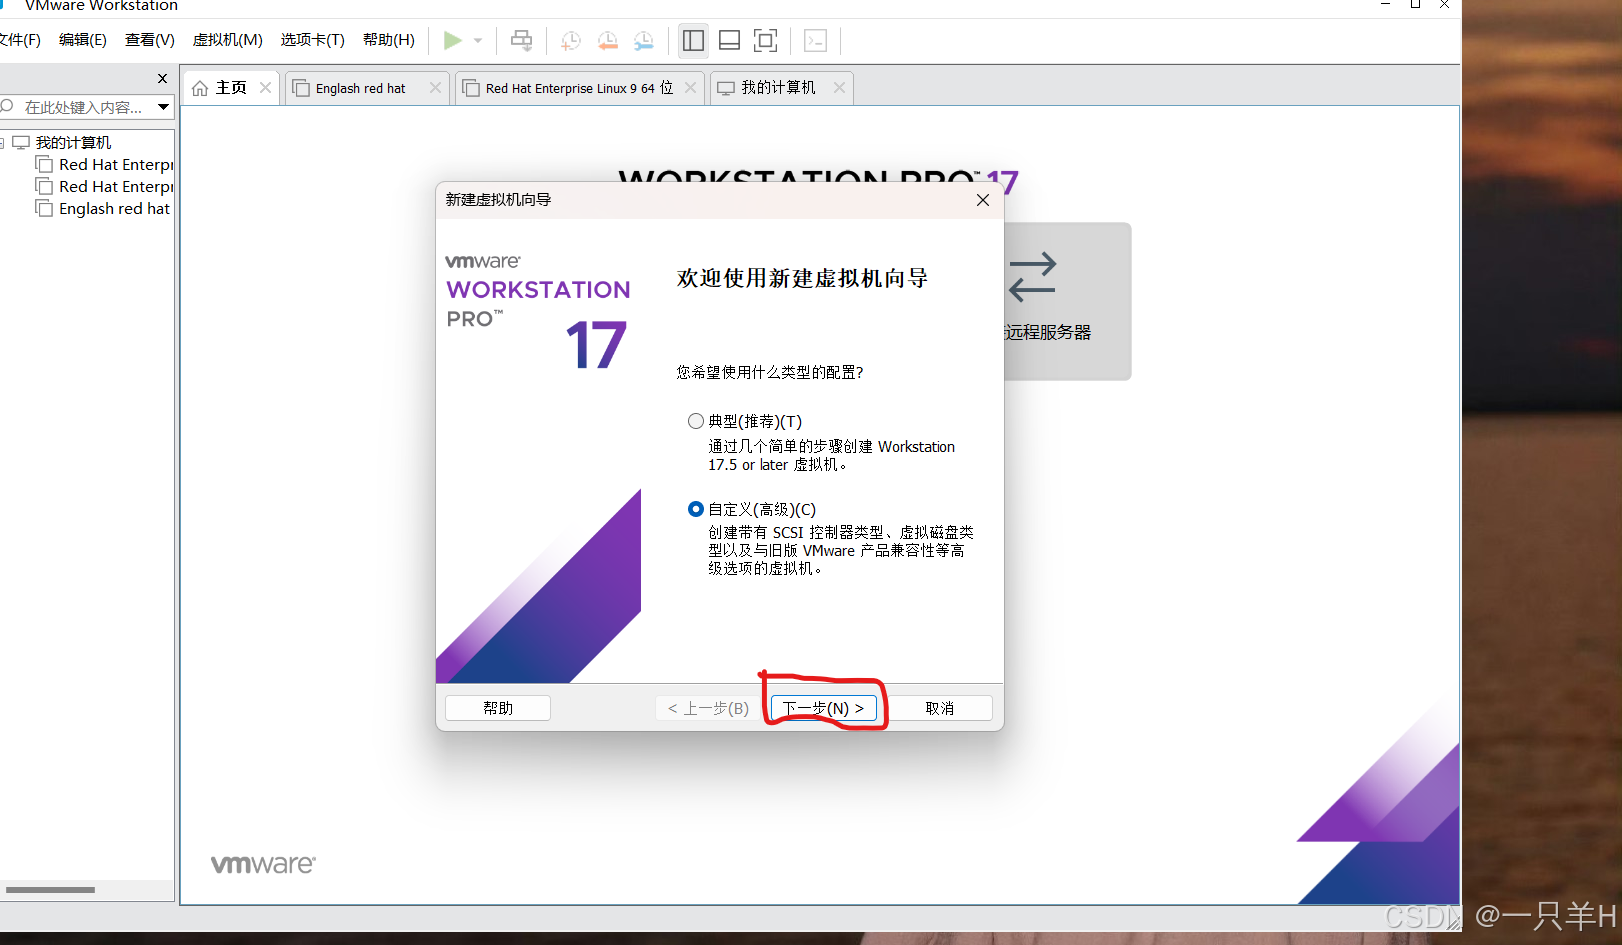
Task: Close the Englash red hat tab
Action: [x=435, y=88]
